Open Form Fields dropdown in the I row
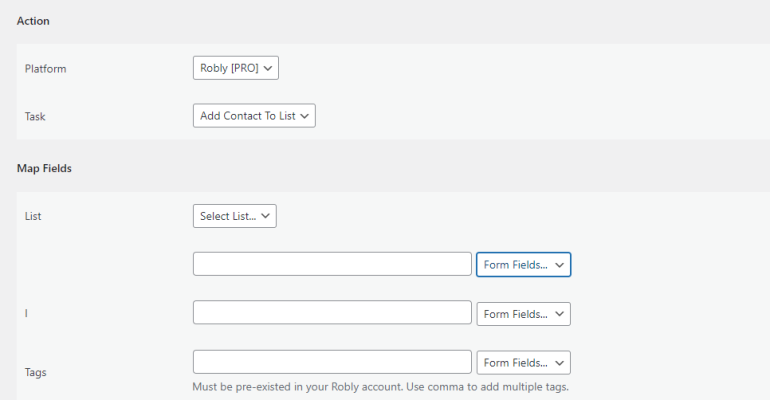 click(x=523, y=314)
